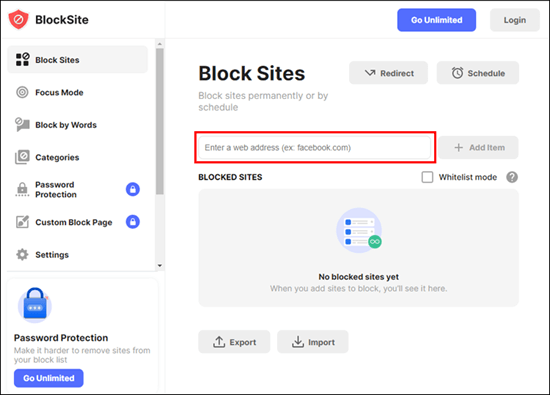Go to Password Protection sidebar item
Screen dimensions: 550x395
[78, 189]
